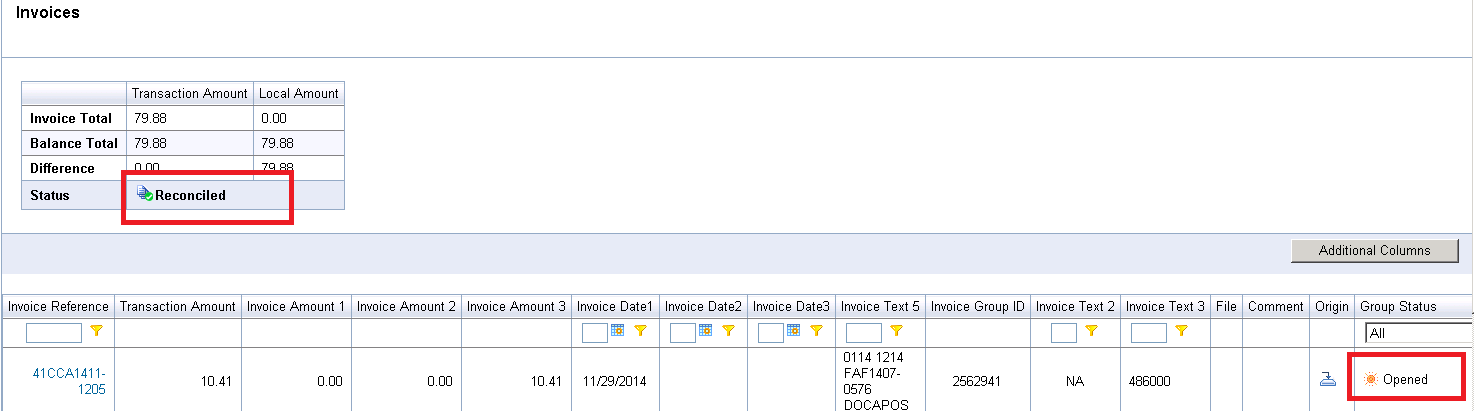Click the Origin column header
Image resolution: width=1474 pixels, height=419 pixels.
1332,306
